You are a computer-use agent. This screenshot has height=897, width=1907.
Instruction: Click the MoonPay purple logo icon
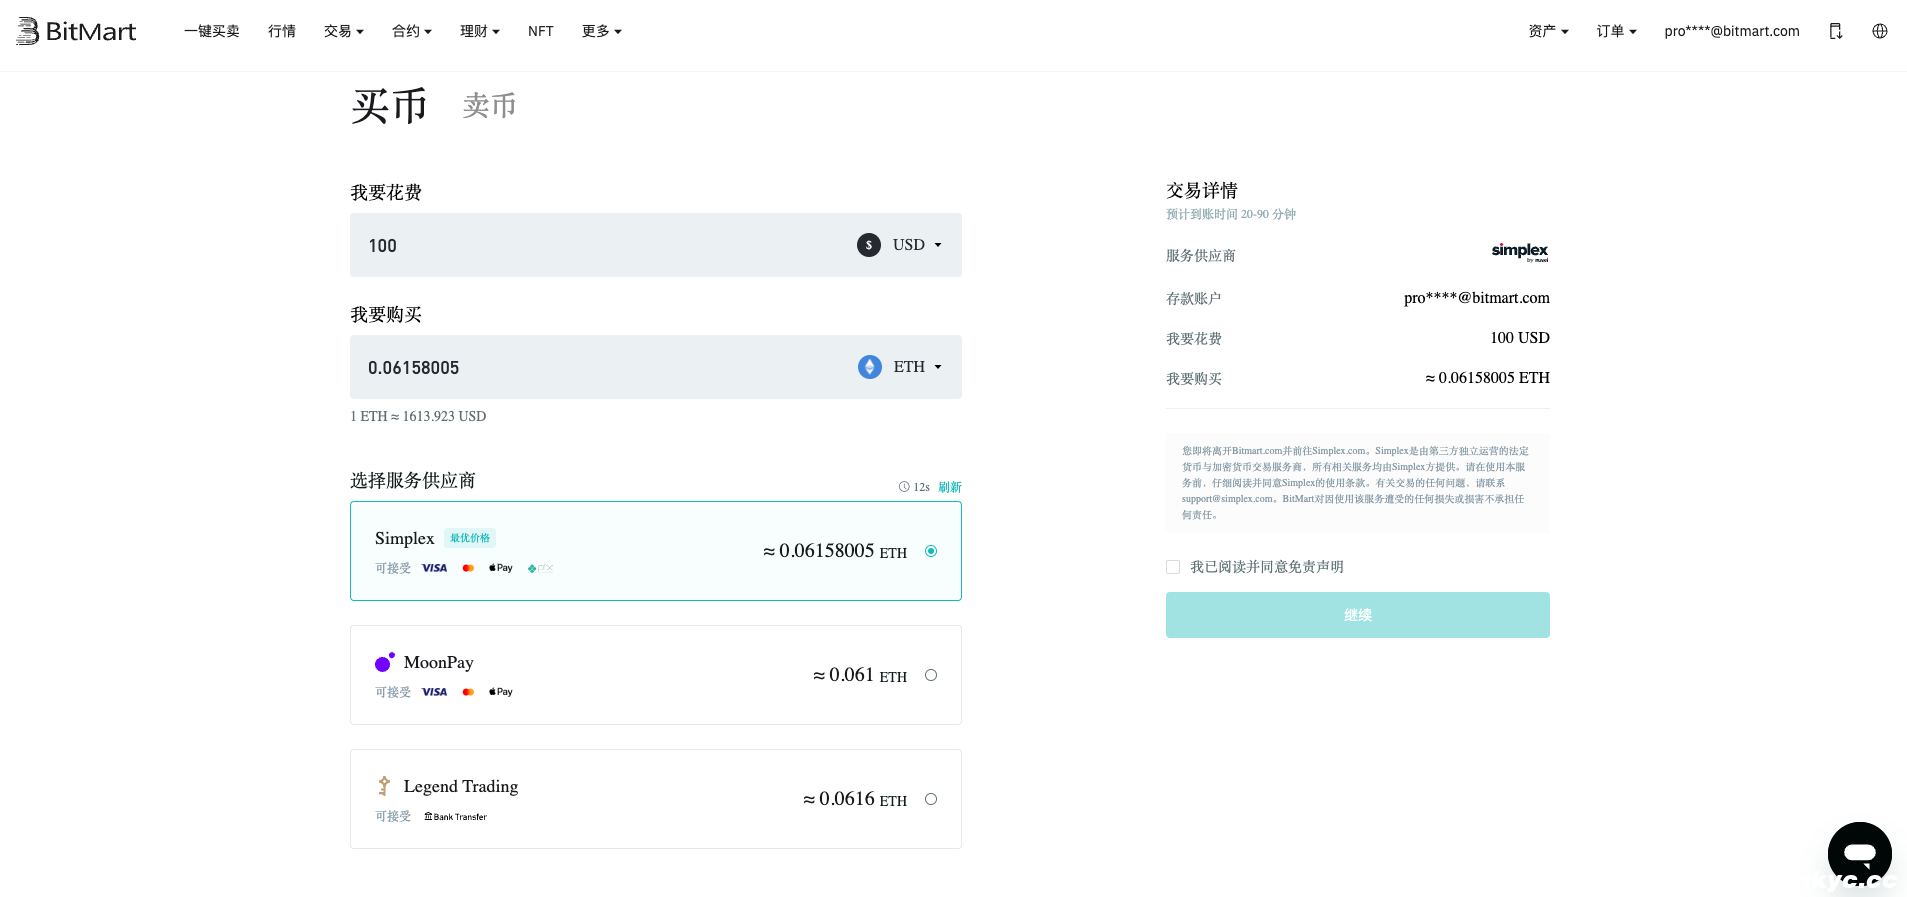(384, 662)
